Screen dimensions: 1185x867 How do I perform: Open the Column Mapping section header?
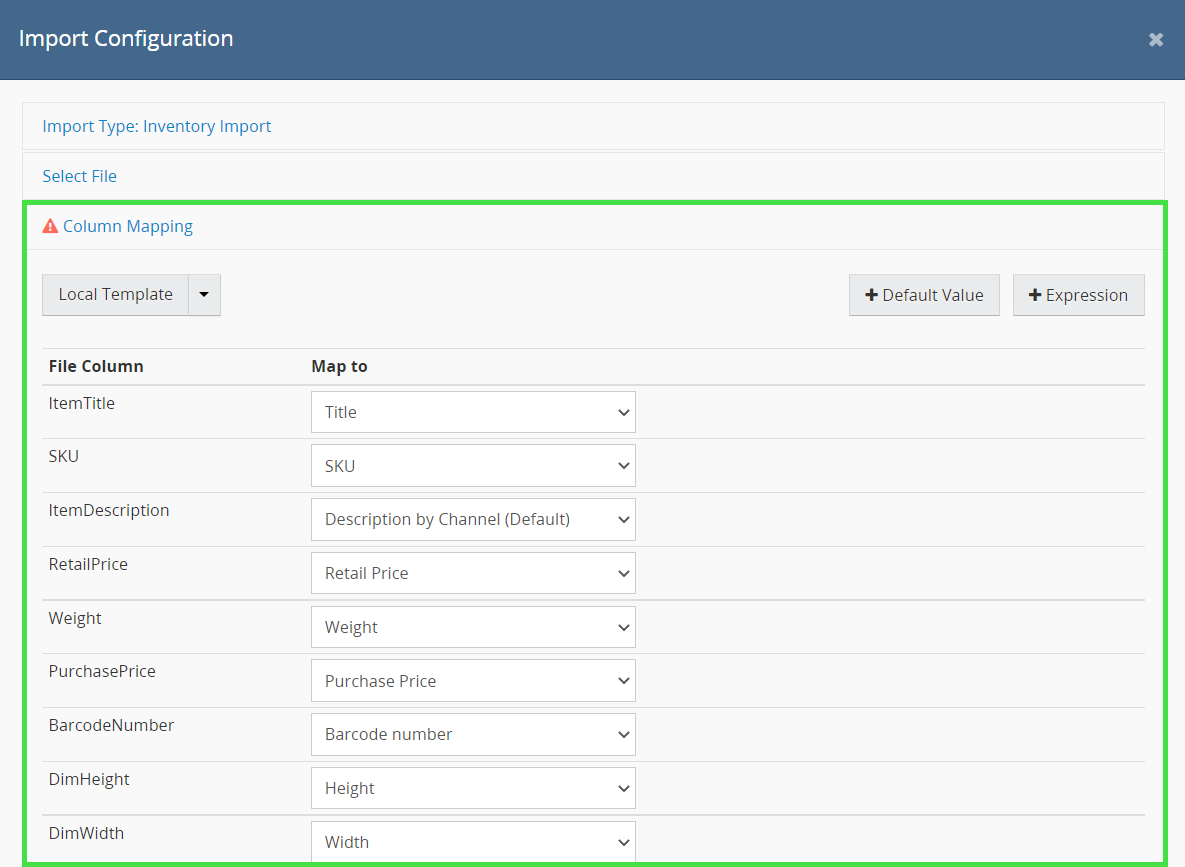128,226
